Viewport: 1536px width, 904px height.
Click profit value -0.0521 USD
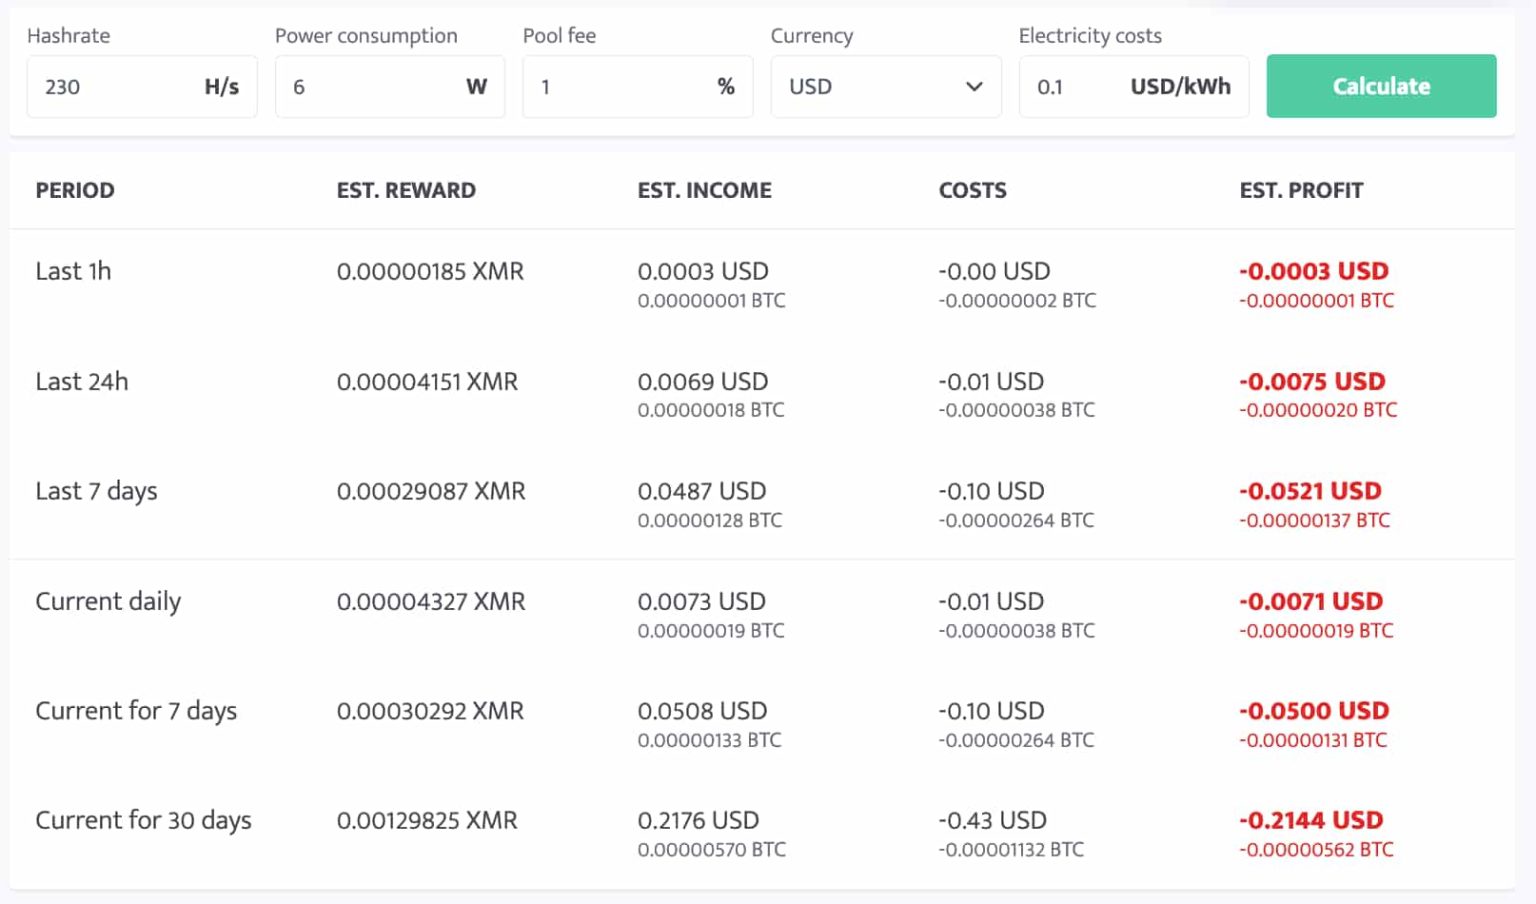tap(1310, 491)
